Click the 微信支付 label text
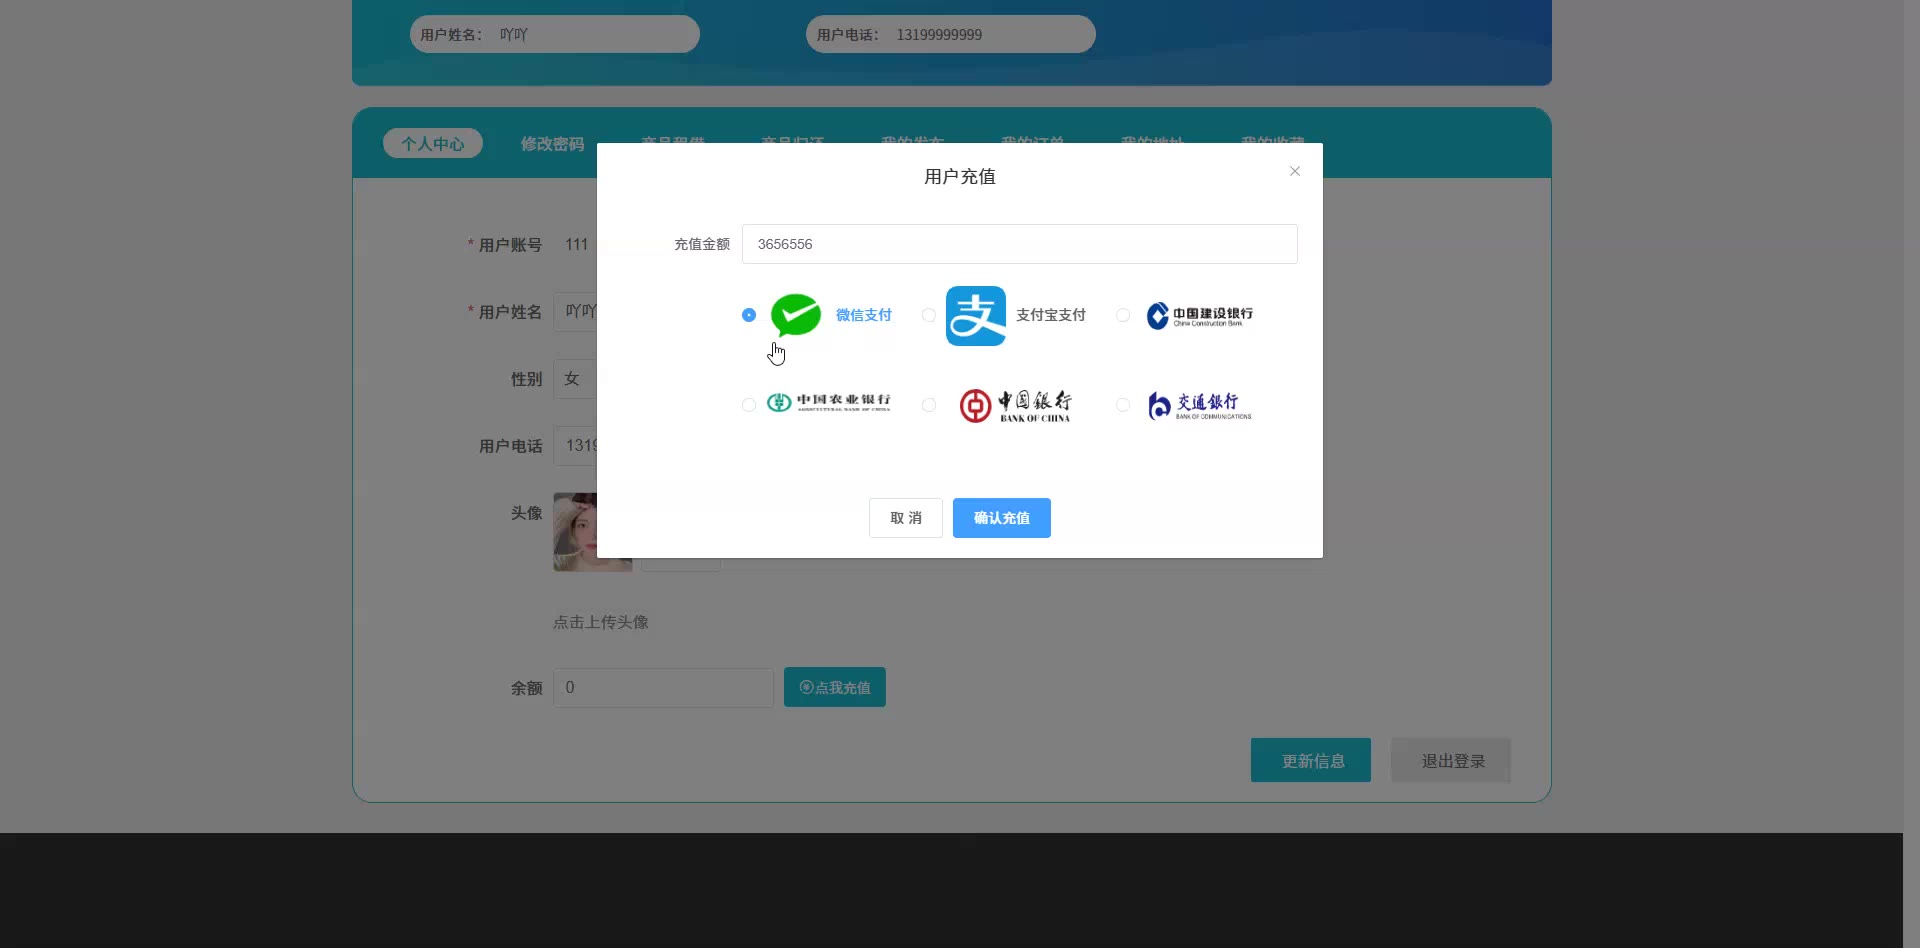This screenshot has width=1920, height=948. [864, 315]
